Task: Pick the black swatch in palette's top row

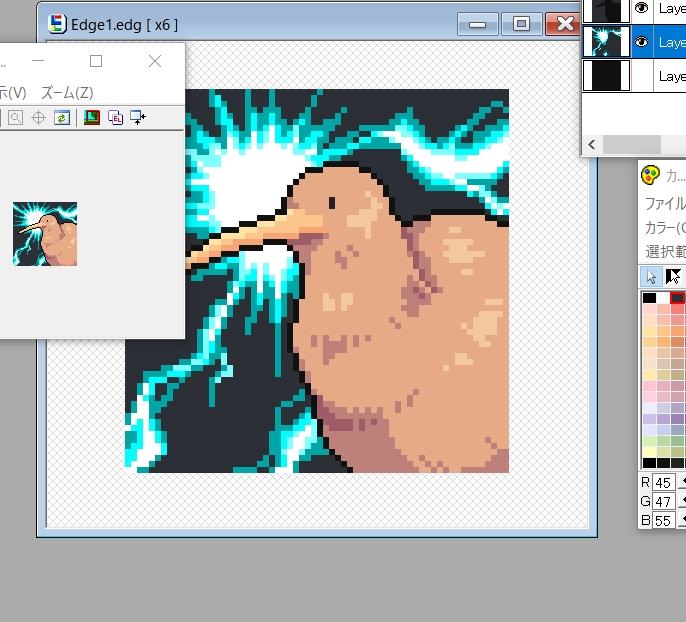Action: coord(649,298)
